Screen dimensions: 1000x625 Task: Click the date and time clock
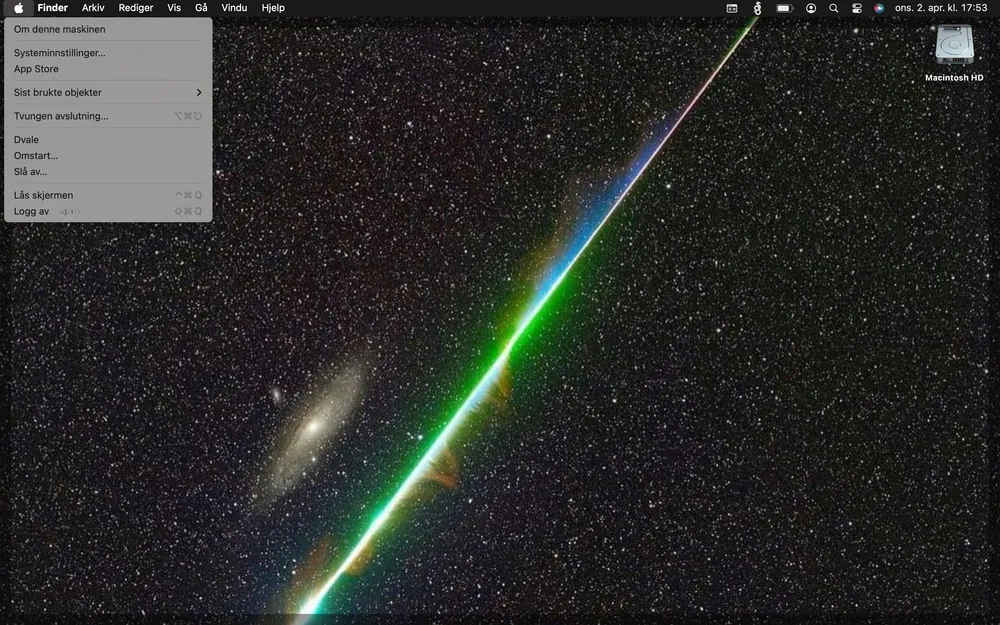tap(940, 8)
